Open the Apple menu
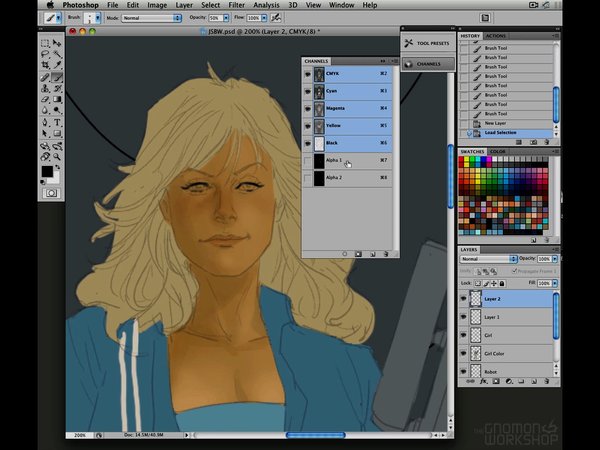 click(50, 5)
